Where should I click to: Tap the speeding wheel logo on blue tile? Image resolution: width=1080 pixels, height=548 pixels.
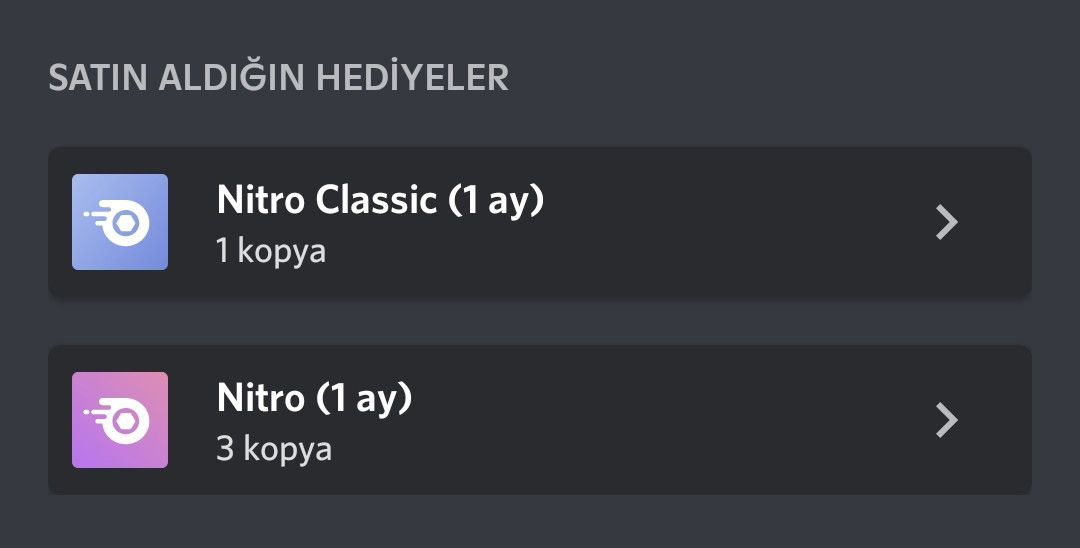click(117, 222)
